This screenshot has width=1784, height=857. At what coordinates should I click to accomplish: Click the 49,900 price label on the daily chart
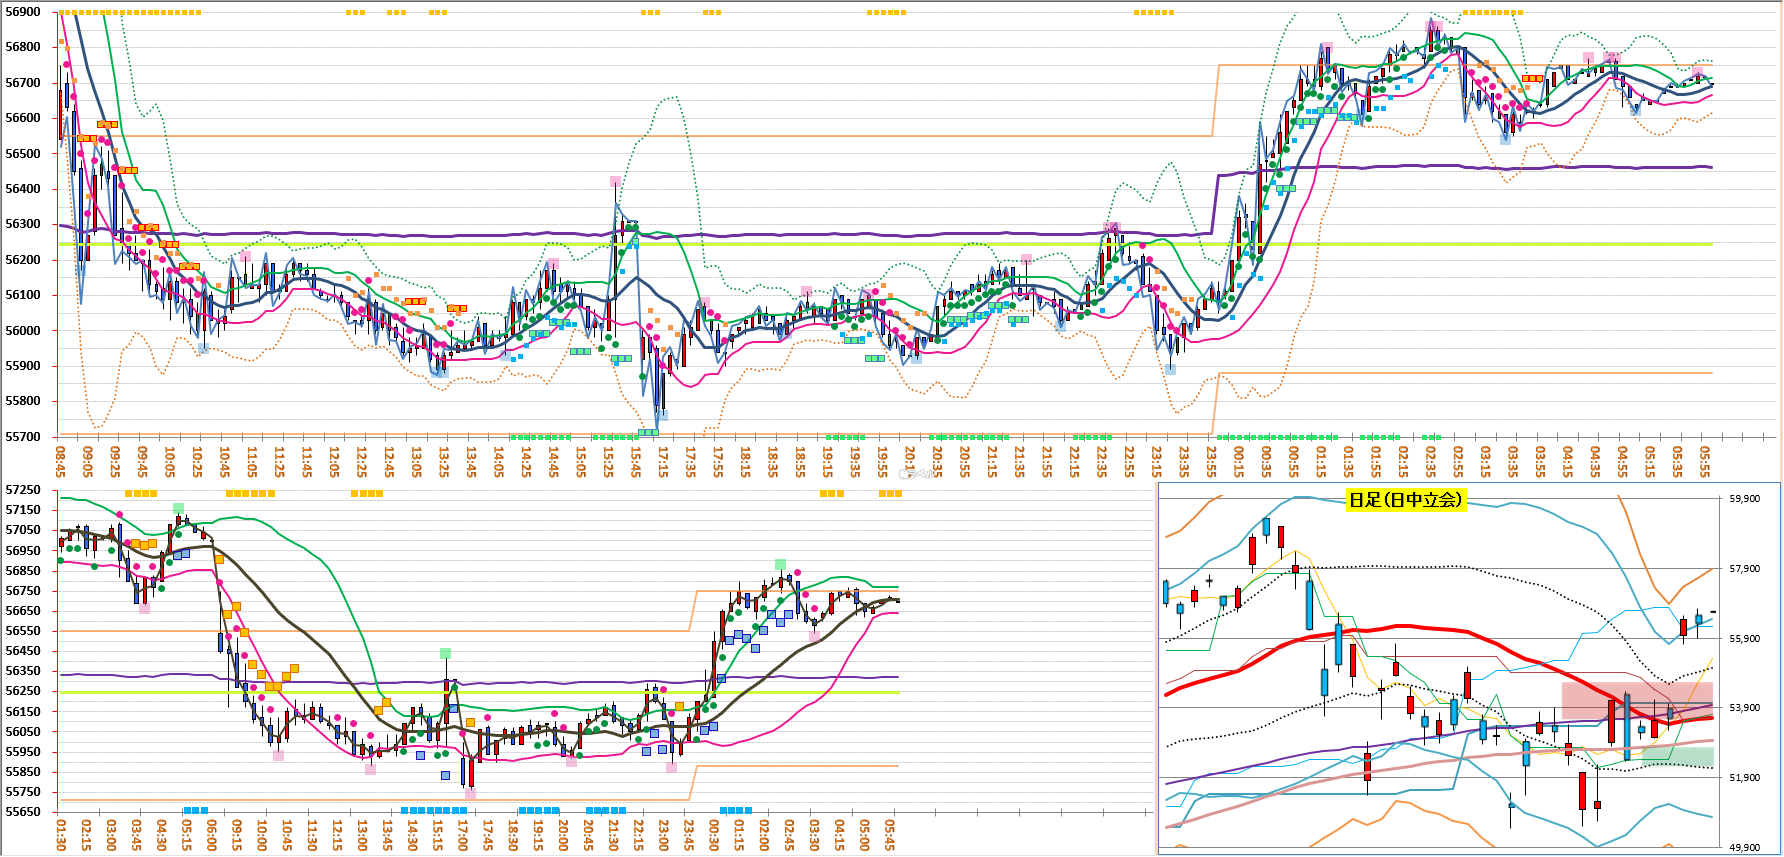[1745, 847]
